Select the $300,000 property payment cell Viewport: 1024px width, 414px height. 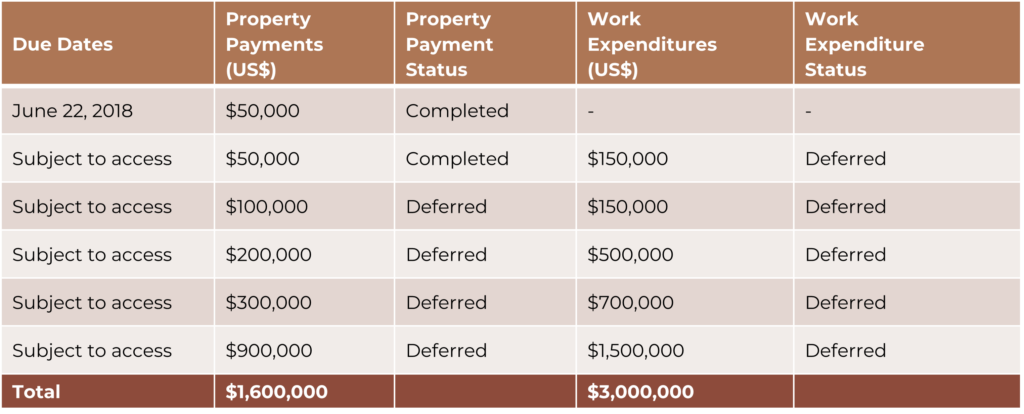point(268,303)
